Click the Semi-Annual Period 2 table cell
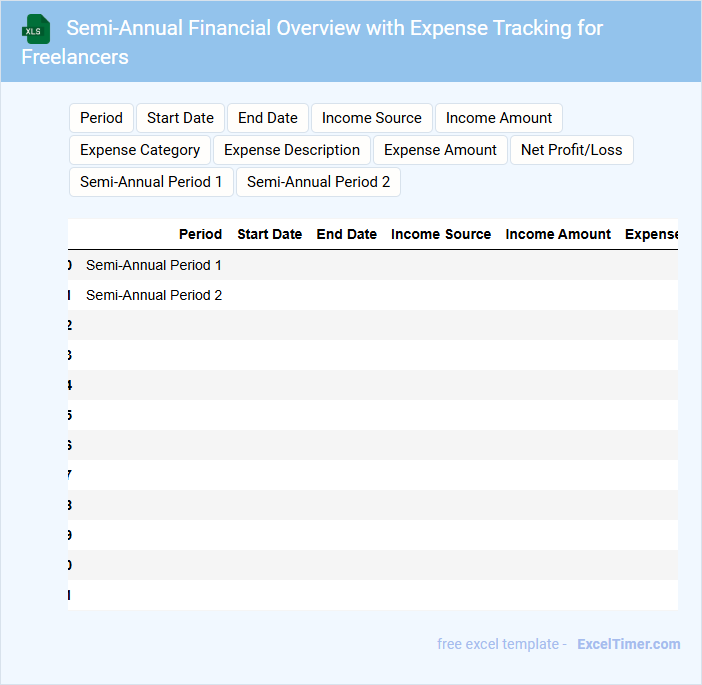 [154, 295]
